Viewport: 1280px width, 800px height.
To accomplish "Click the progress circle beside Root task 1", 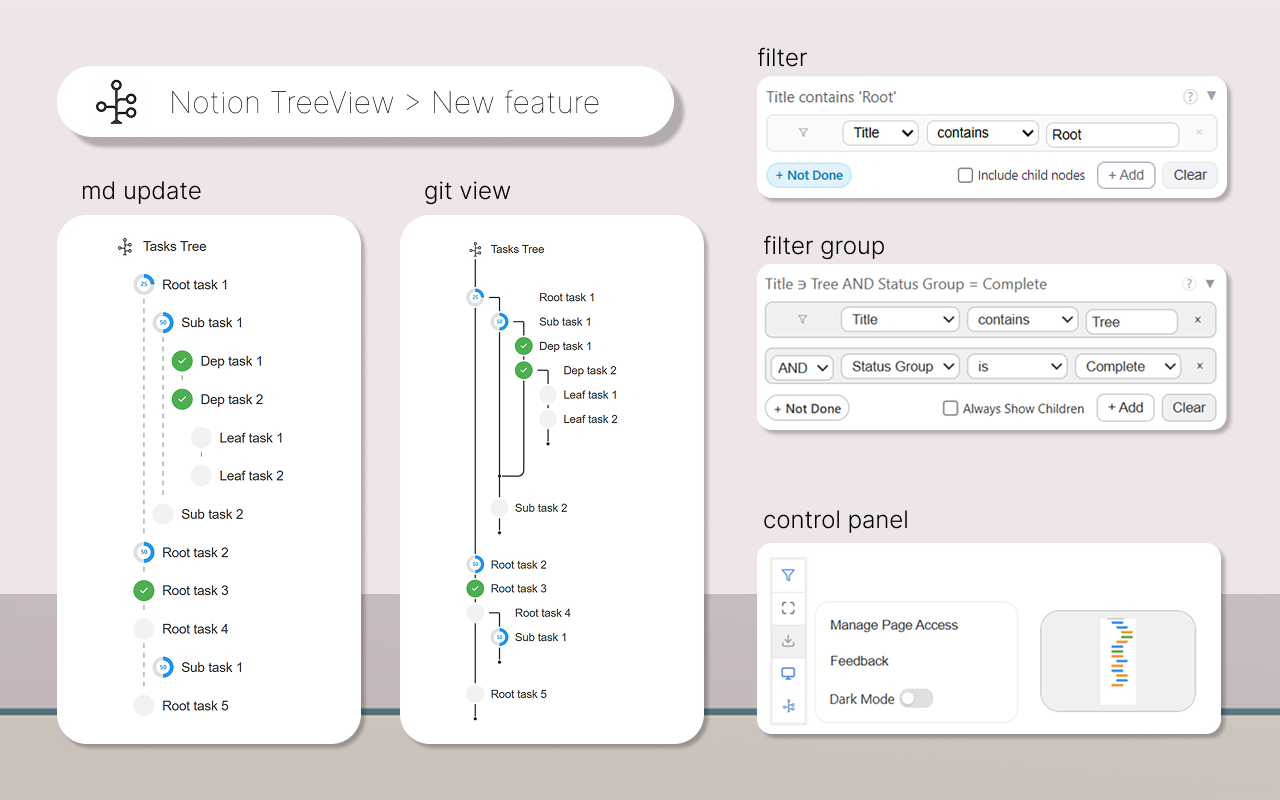I will click(143, 284).
